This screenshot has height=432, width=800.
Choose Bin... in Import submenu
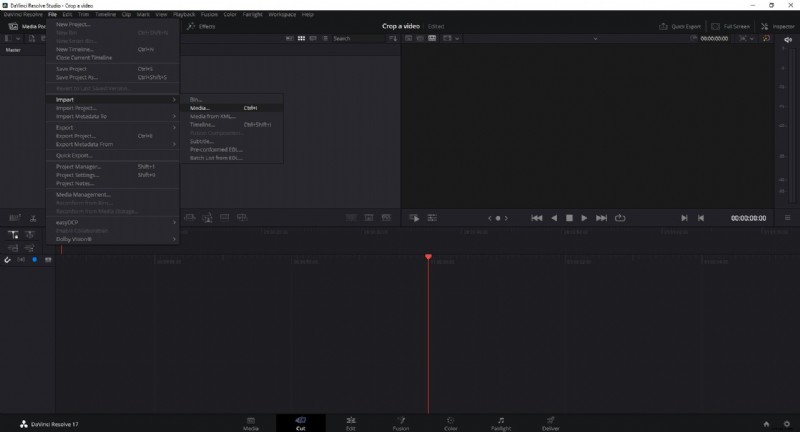232,99
